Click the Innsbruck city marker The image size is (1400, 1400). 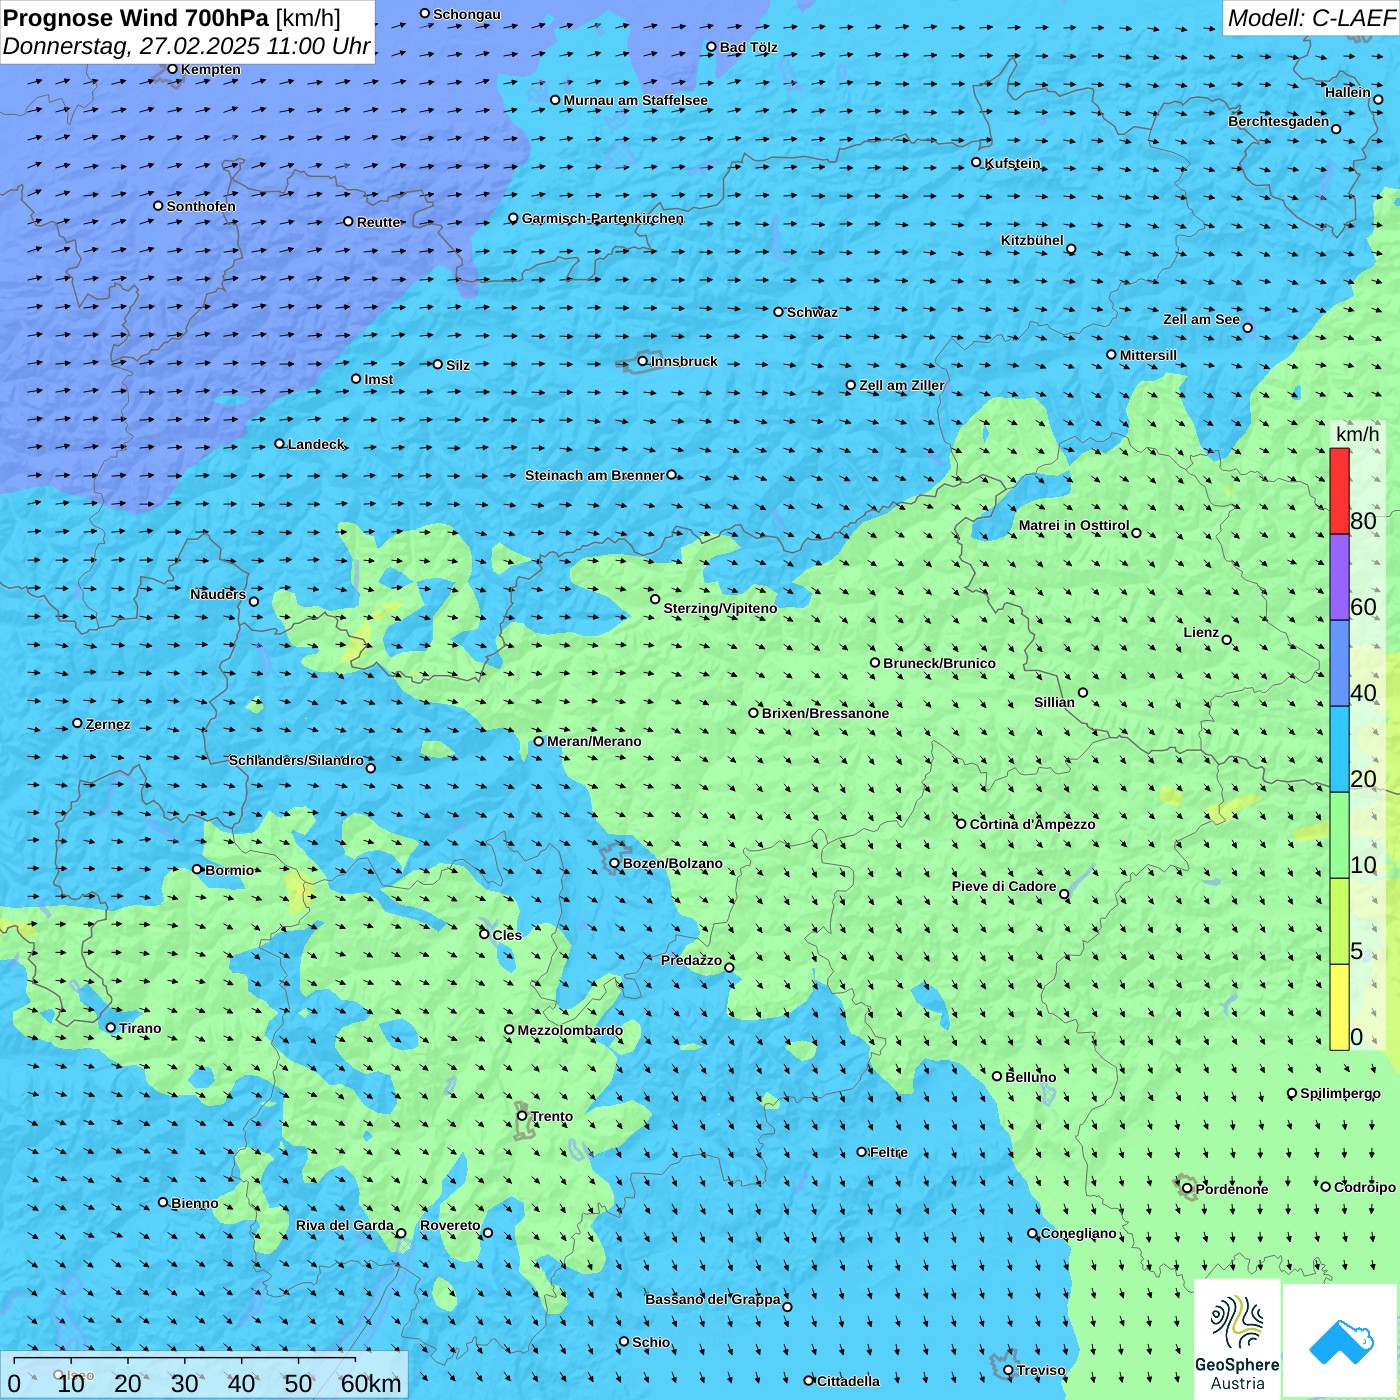[642, 361]
